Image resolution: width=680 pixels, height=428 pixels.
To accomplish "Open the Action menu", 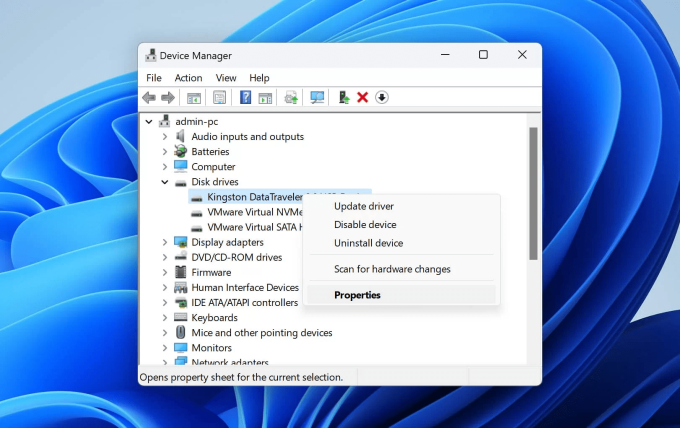I will (x=188, y=78).
